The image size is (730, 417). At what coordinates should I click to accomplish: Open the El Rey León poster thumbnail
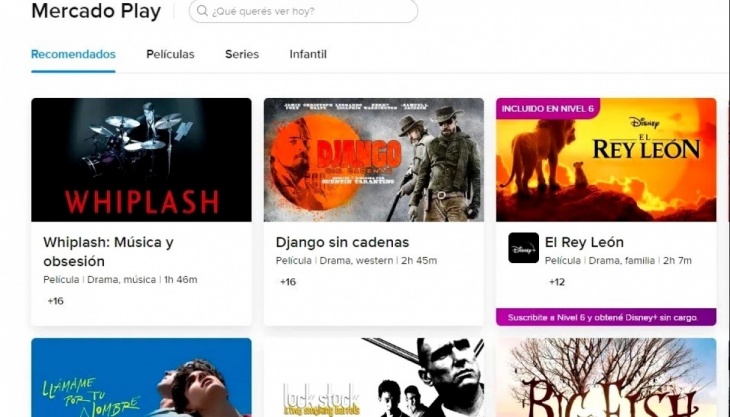(606, 160)
